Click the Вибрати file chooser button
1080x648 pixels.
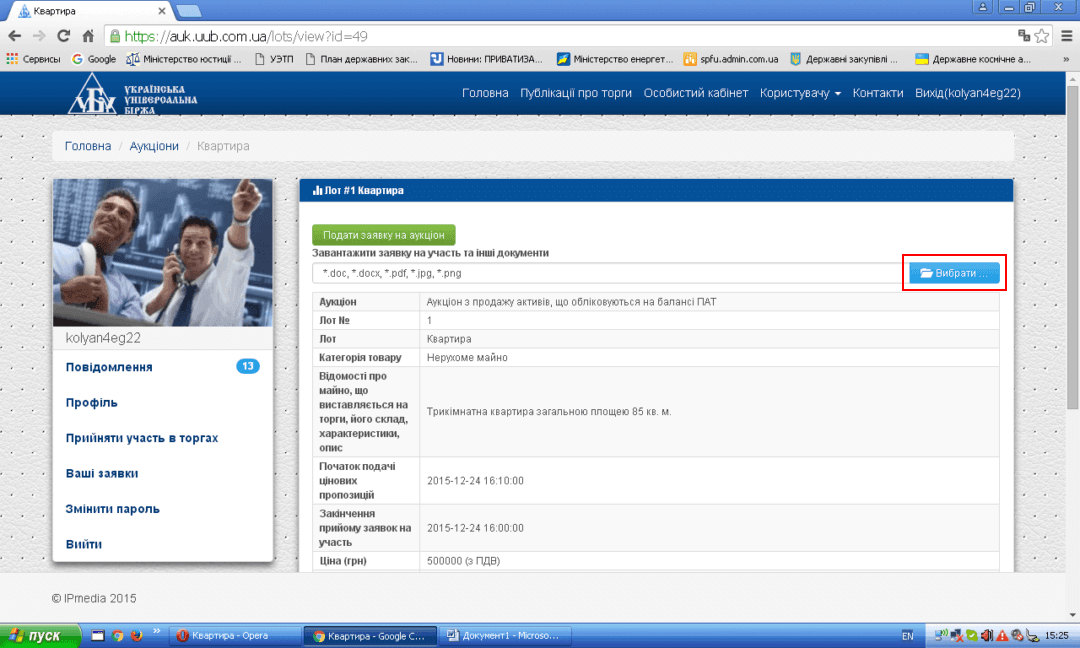coord(953,273)
